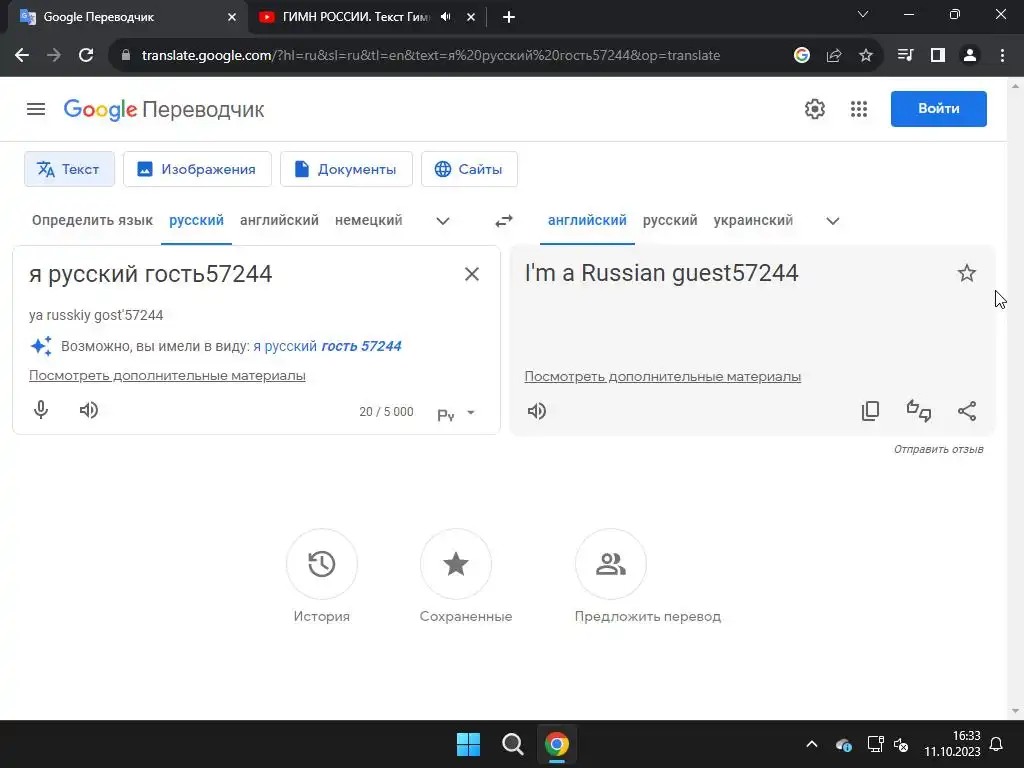The image size is (1024, 768).
Task: Close the YouTube tab
Action: [471, 17]
